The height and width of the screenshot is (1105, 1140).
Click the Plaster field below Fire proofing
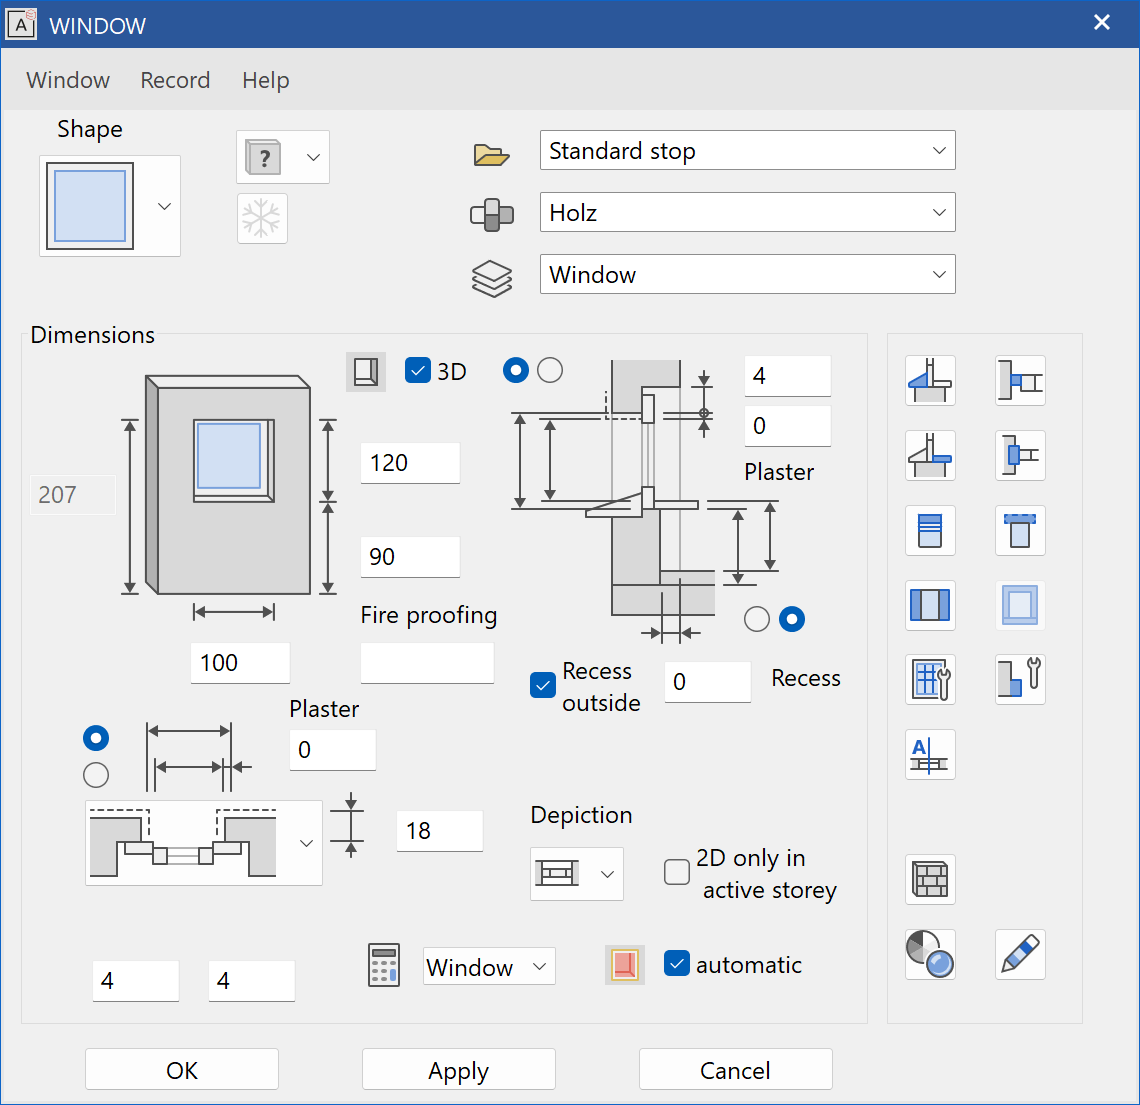pos(333,750)
